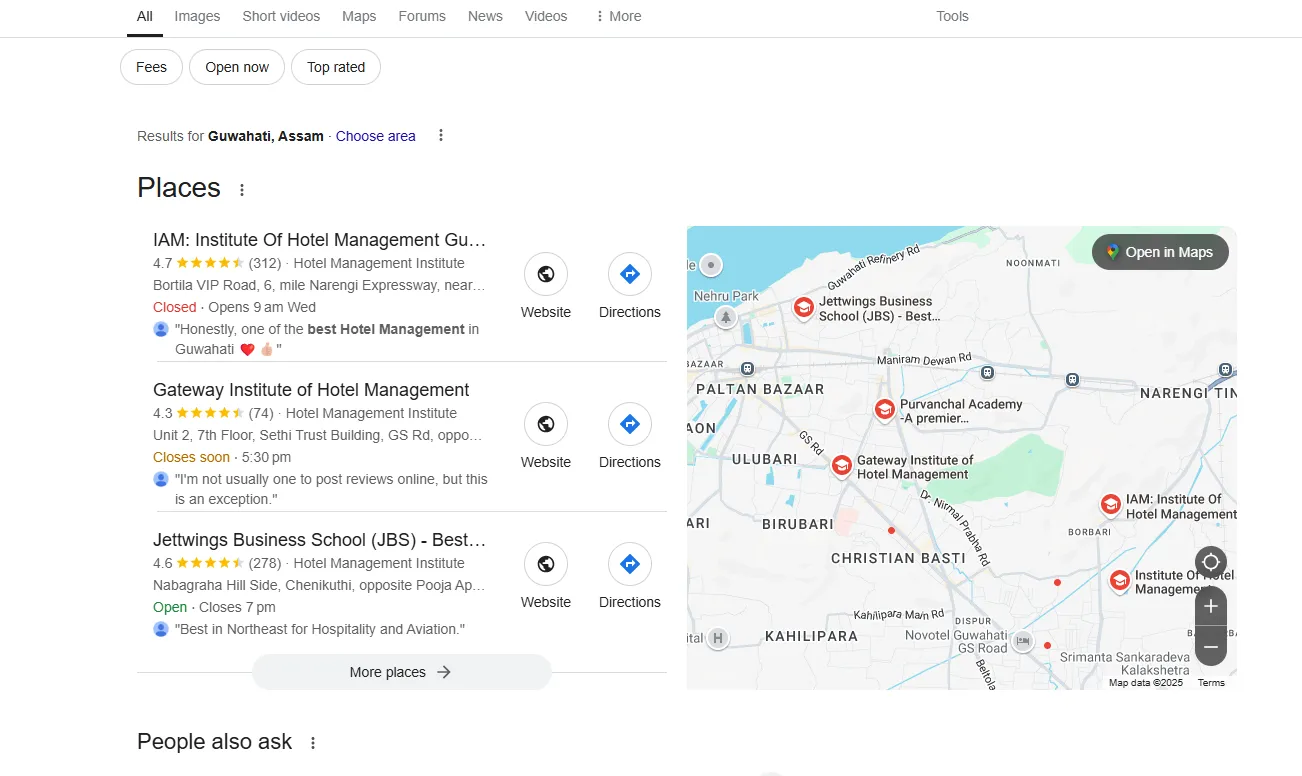Click IAM rating 4.7 with 312 reviews
The width and height of the screenshot is (1302, 776).
217,263
